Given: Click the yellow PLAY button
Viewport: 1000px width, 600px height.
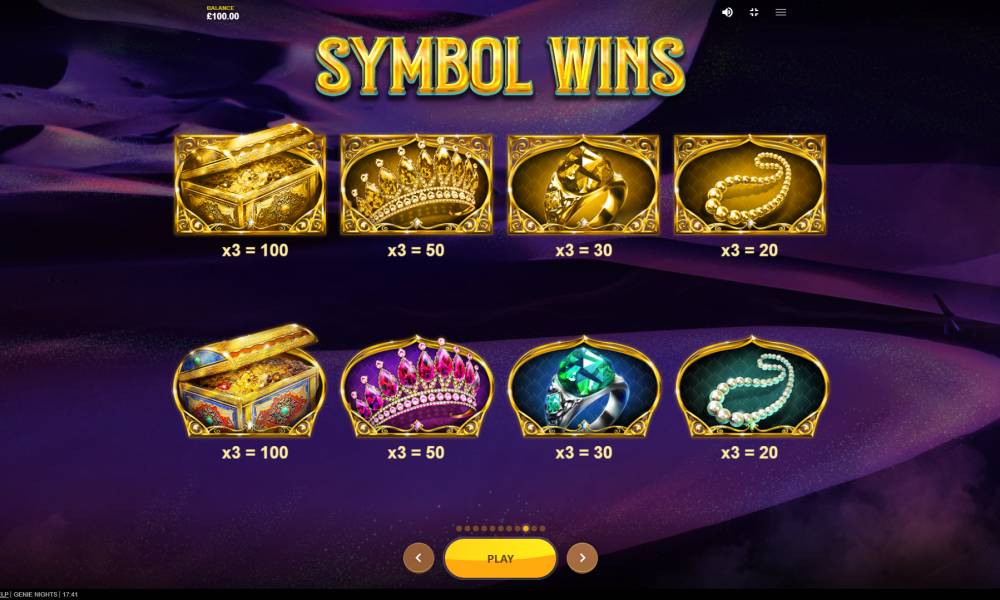Looking at the screenshot, I should (x=500, y=559).
